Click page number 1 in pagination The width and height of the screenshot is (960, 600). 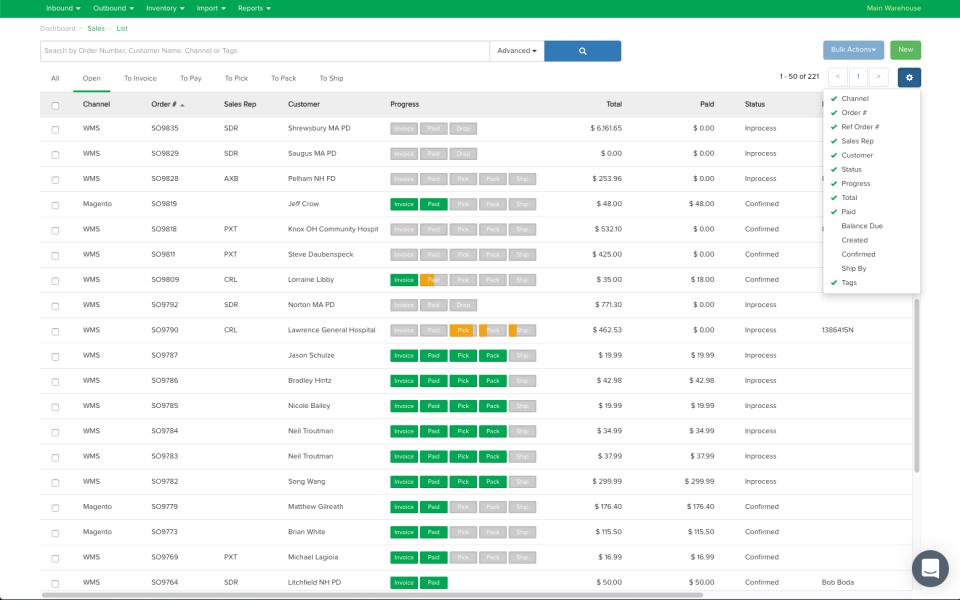click(858, 76)
